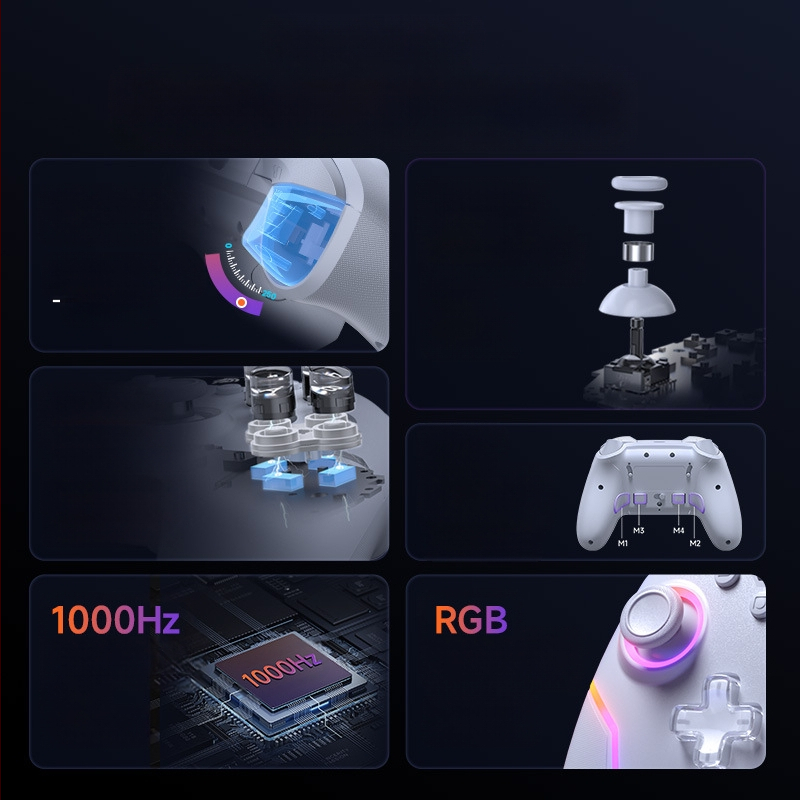Click the 250 marking on trigger scale
The image size is (800, 800).
point(269,295)
